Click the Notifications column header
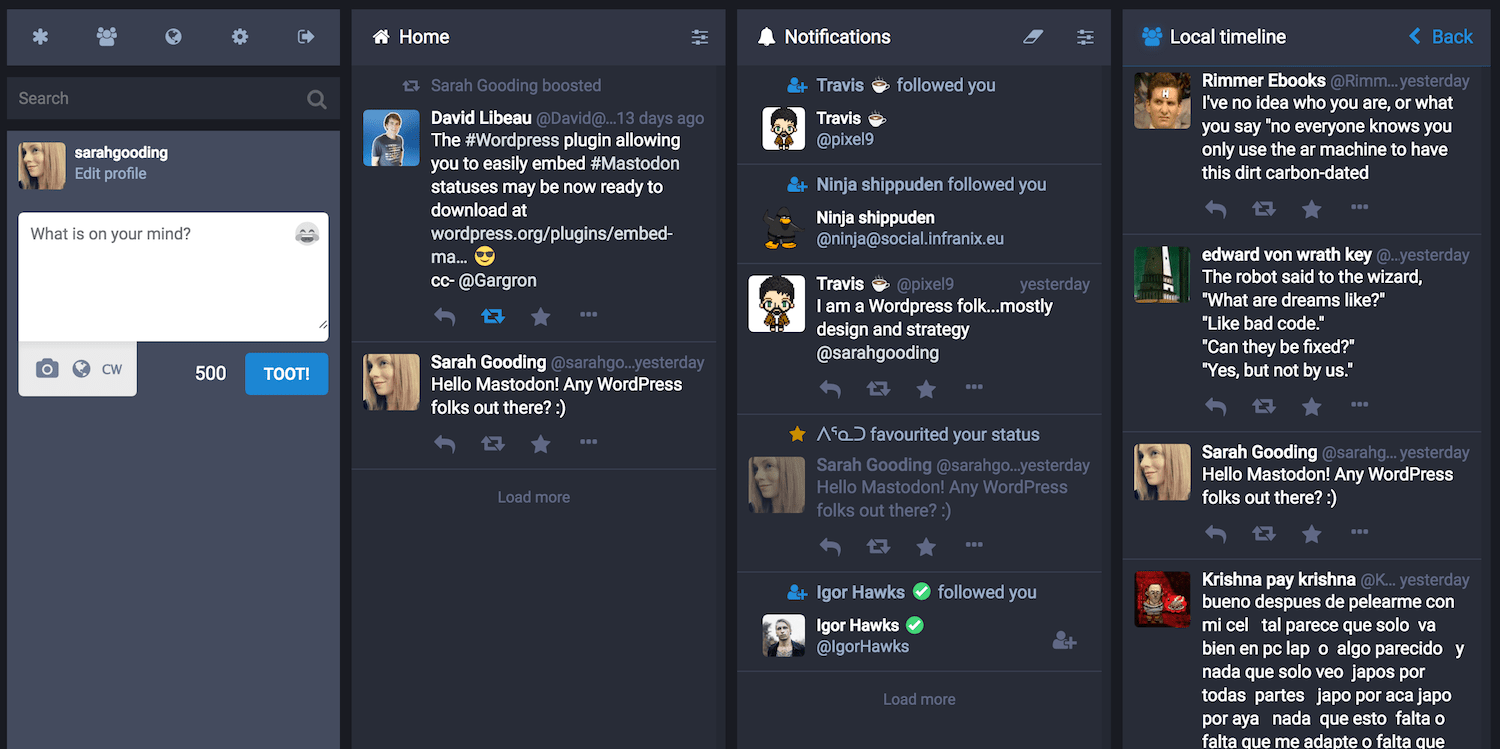 (x=837, y=37)
